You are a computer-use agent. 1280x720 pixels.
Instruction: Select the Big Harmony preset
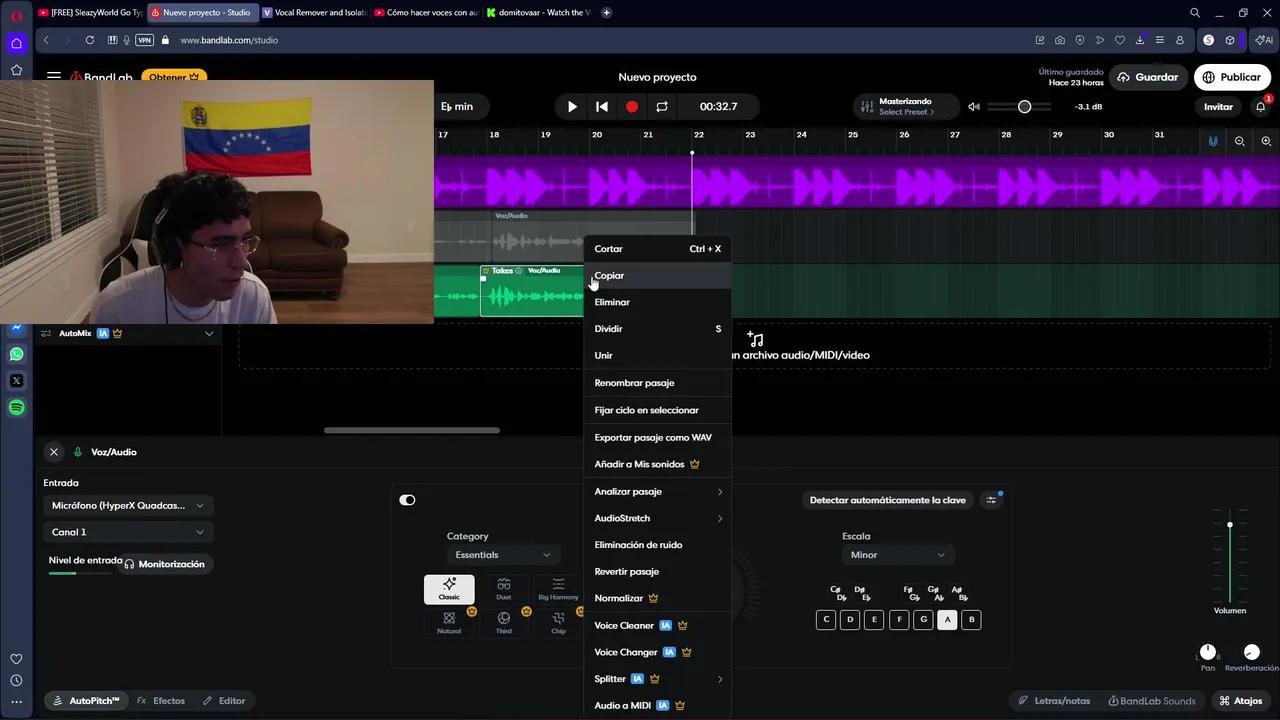click(x=557, y=590)
